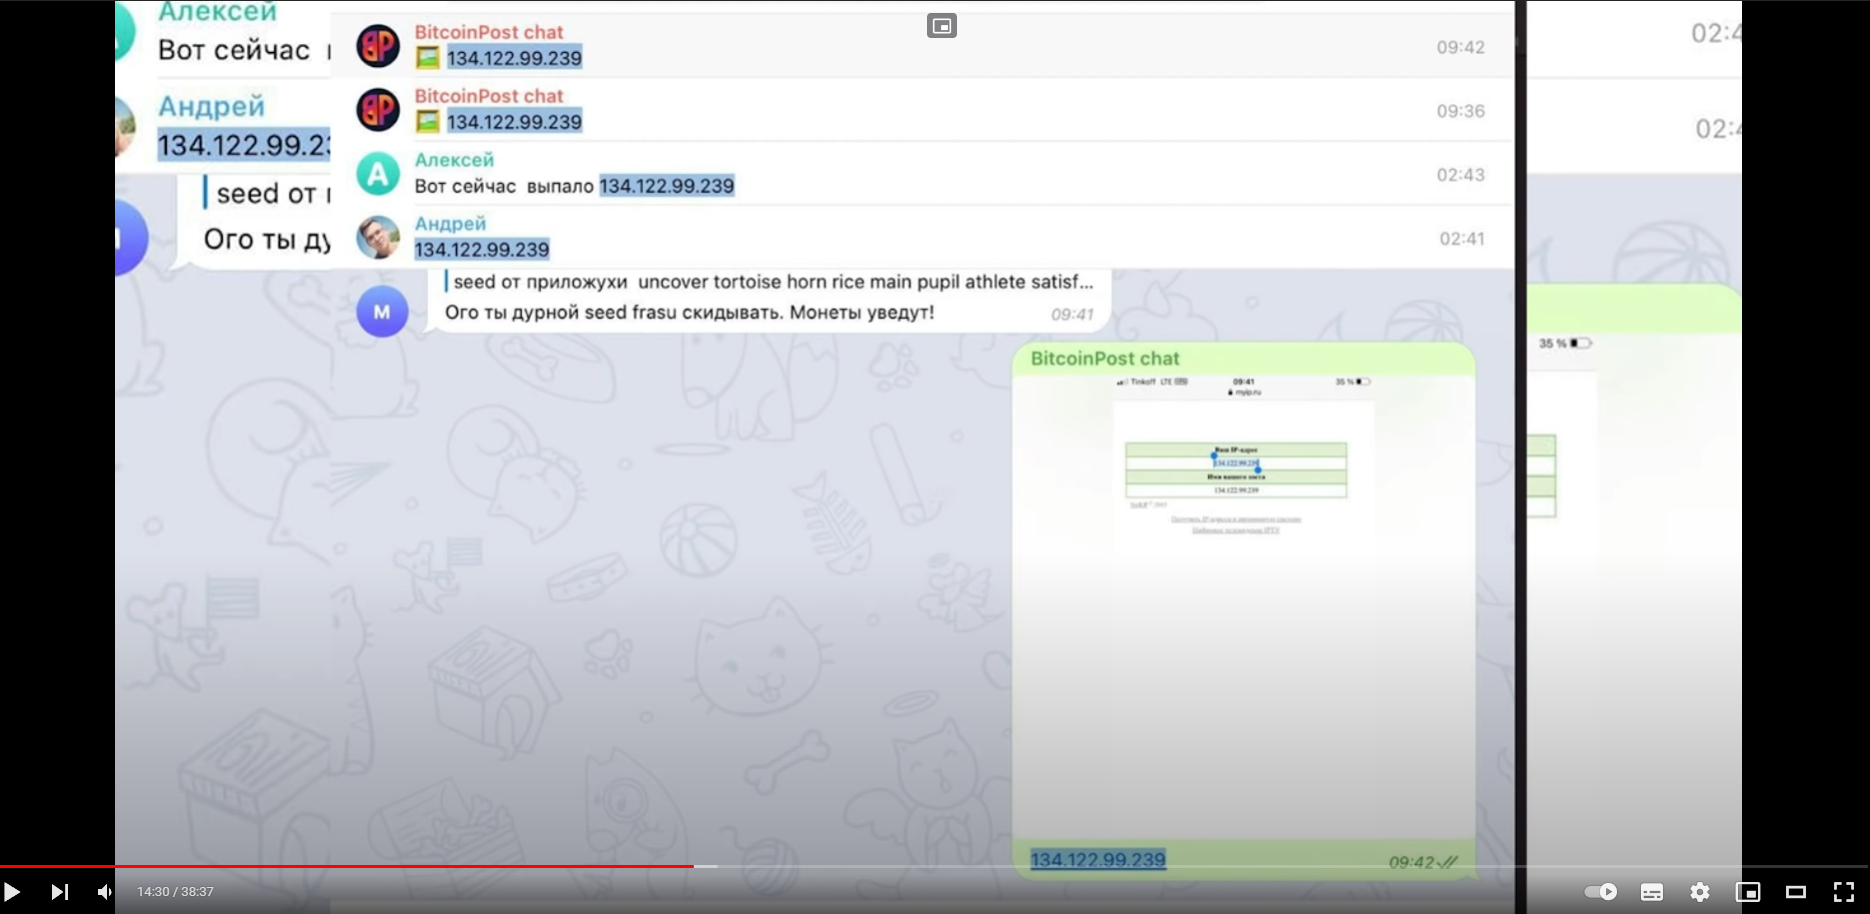The width and height of the screenshot is (1870, 914).
Task: Open Андрей's search result at 02:41
Action: click(x=922, y=238)
